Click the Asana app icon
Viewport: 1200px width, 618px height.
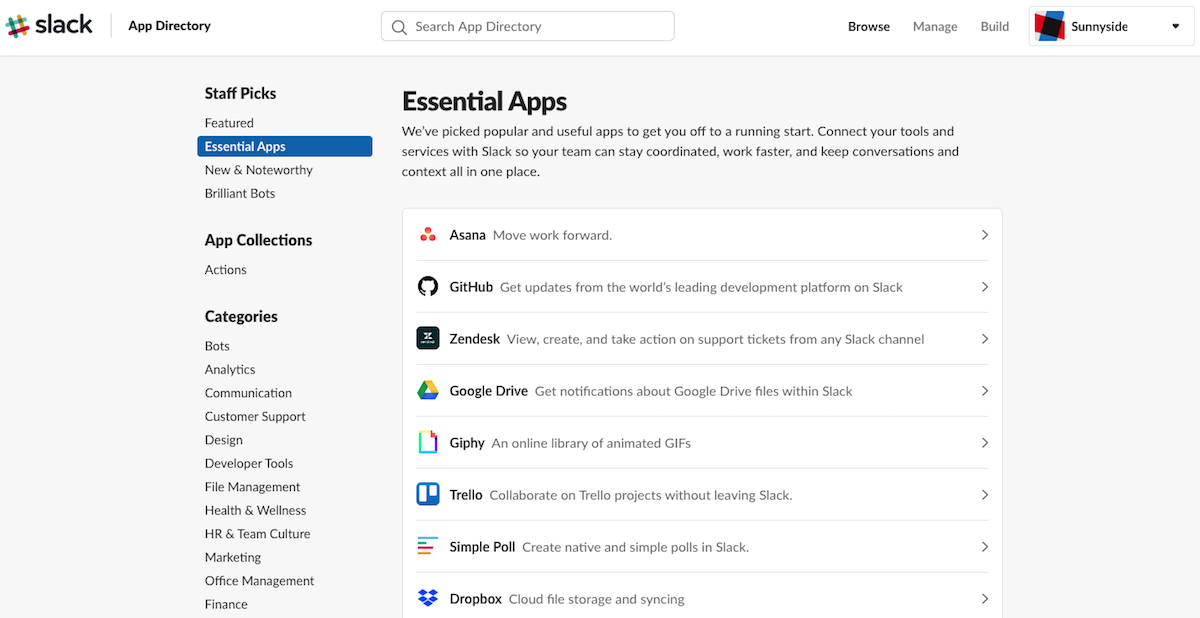pos(428,235)
